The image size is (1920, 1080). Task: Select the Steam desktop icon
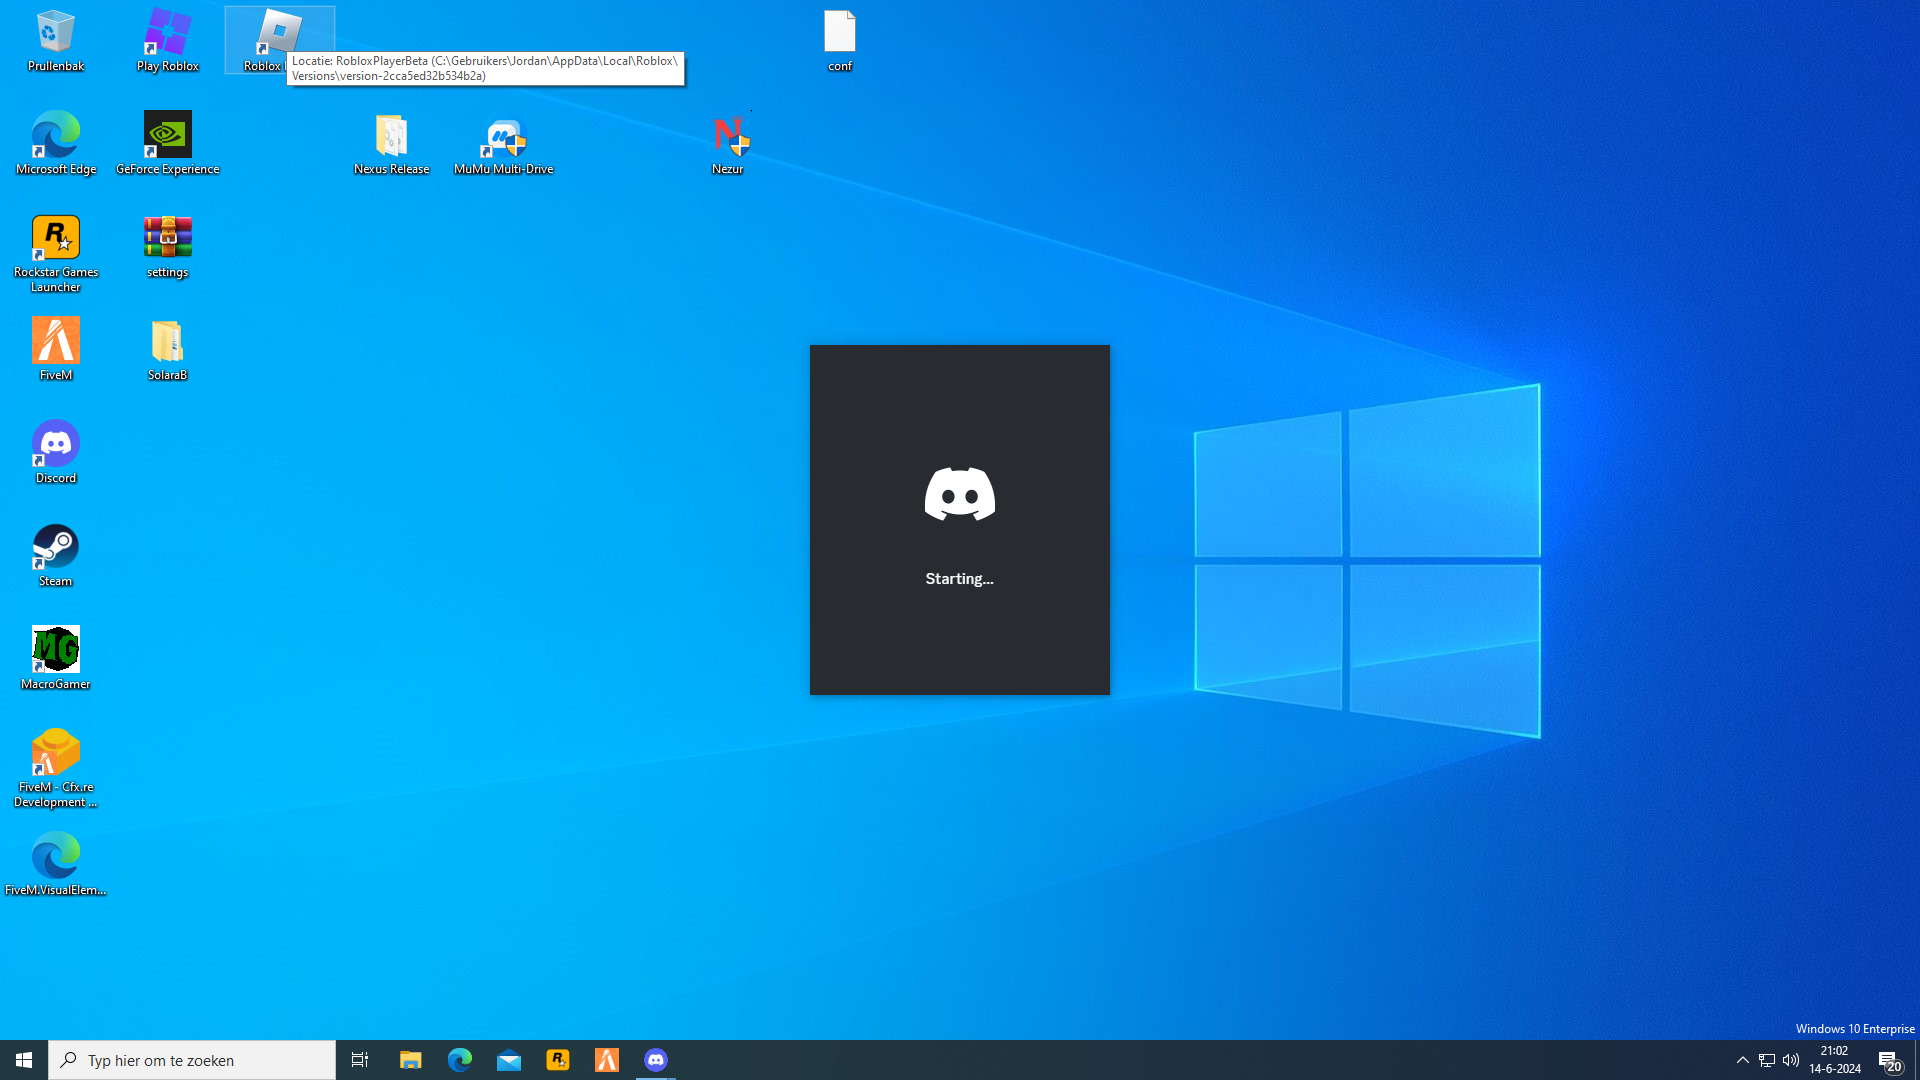coord(55,554)
